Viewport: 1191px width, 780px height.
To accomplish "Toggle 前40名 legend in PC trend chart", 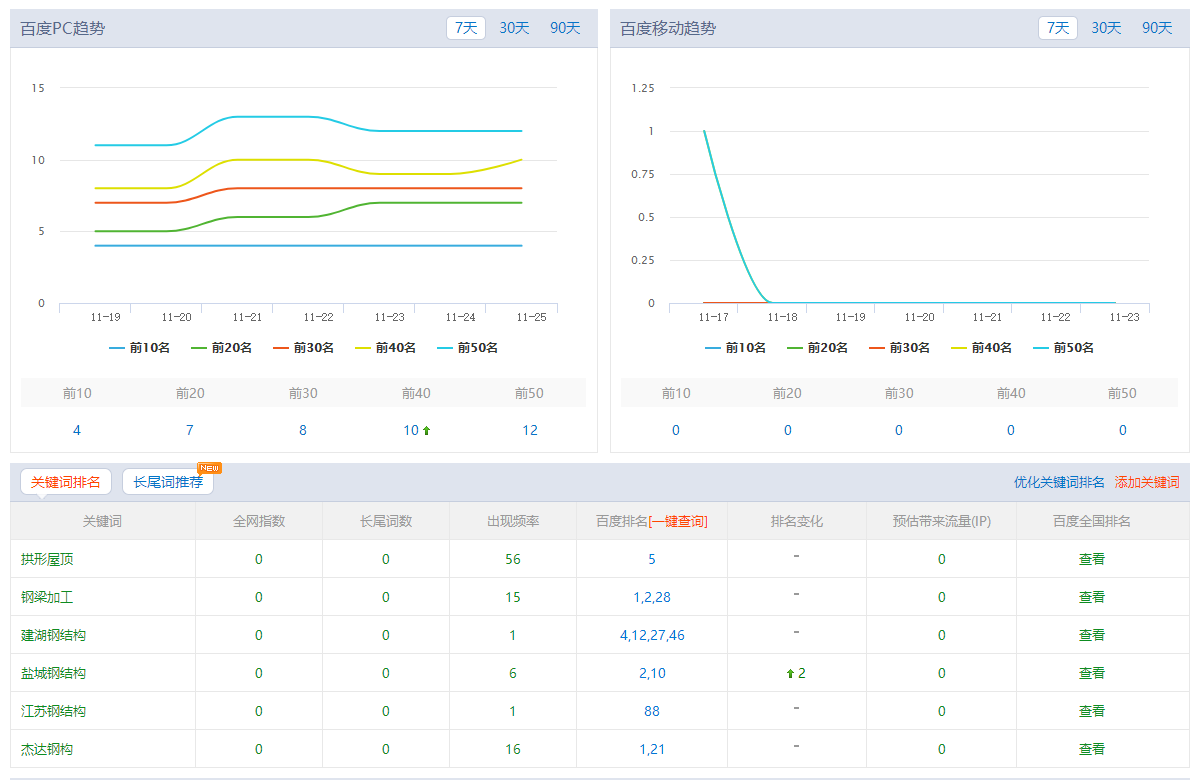I will 386,348.
